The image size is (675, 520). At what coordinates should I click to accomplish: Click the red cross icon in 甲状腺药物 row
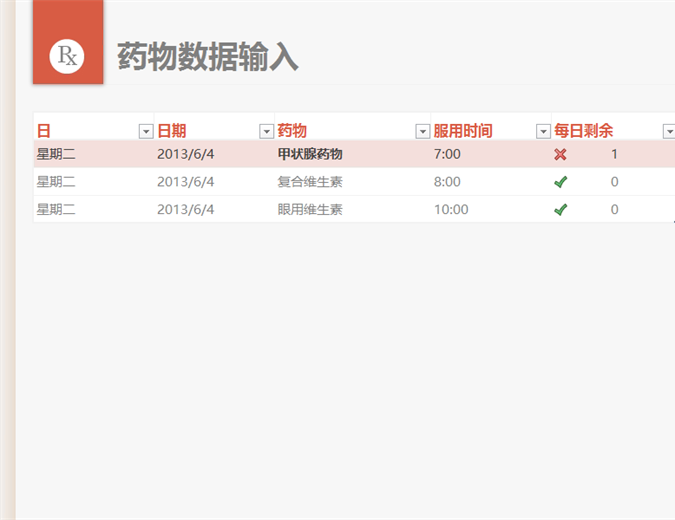(560, 154)
